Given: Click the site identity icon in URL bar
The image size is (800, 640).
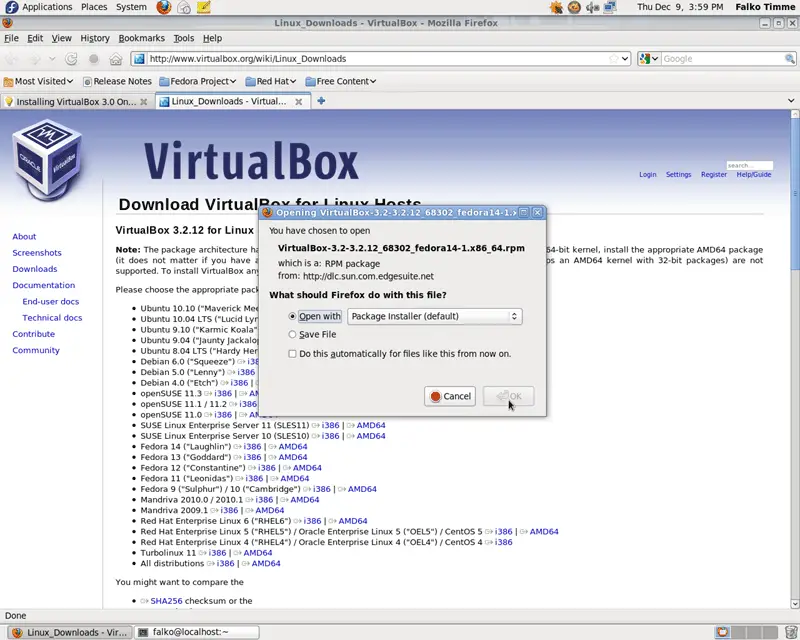Looking at the screenshot, I should [139, 59].
